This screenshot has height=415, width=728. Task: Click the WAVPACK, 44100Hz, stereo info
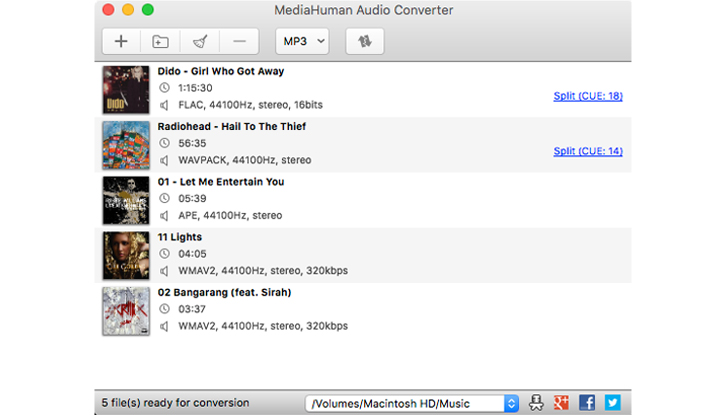pos(245,160)
